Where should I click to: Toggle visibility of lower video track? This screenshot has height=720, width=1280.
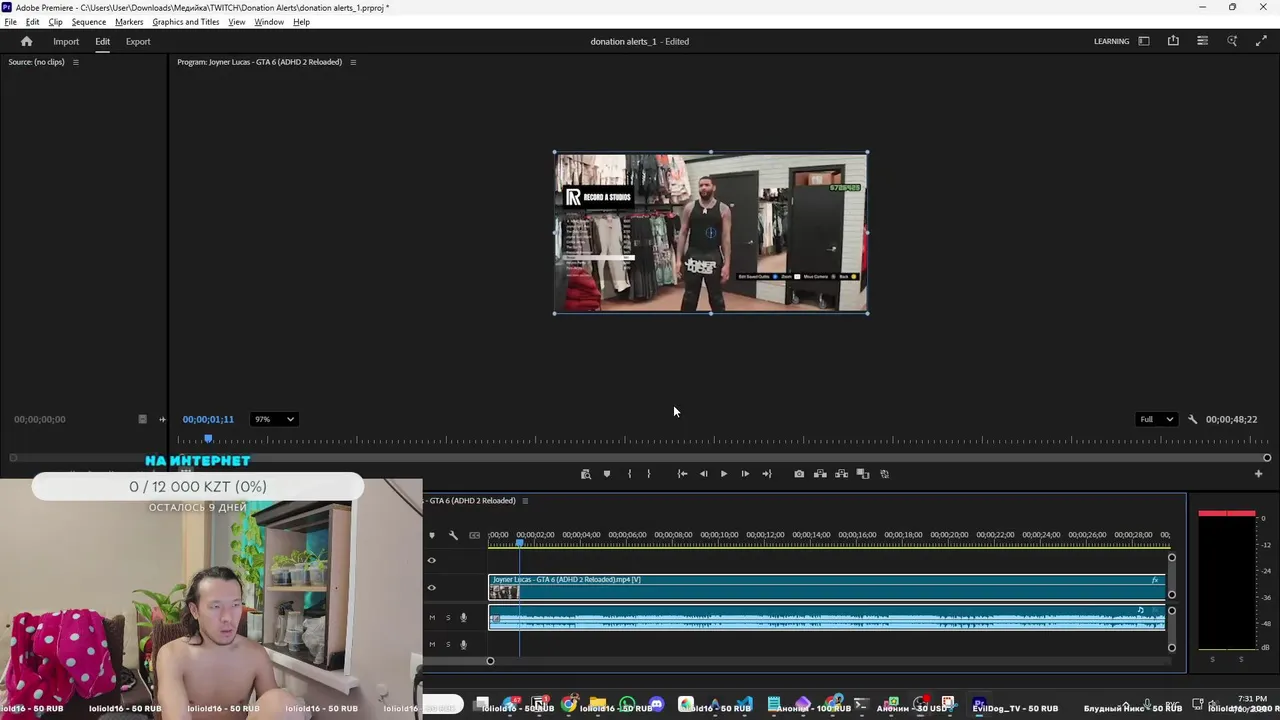(432, 588)
